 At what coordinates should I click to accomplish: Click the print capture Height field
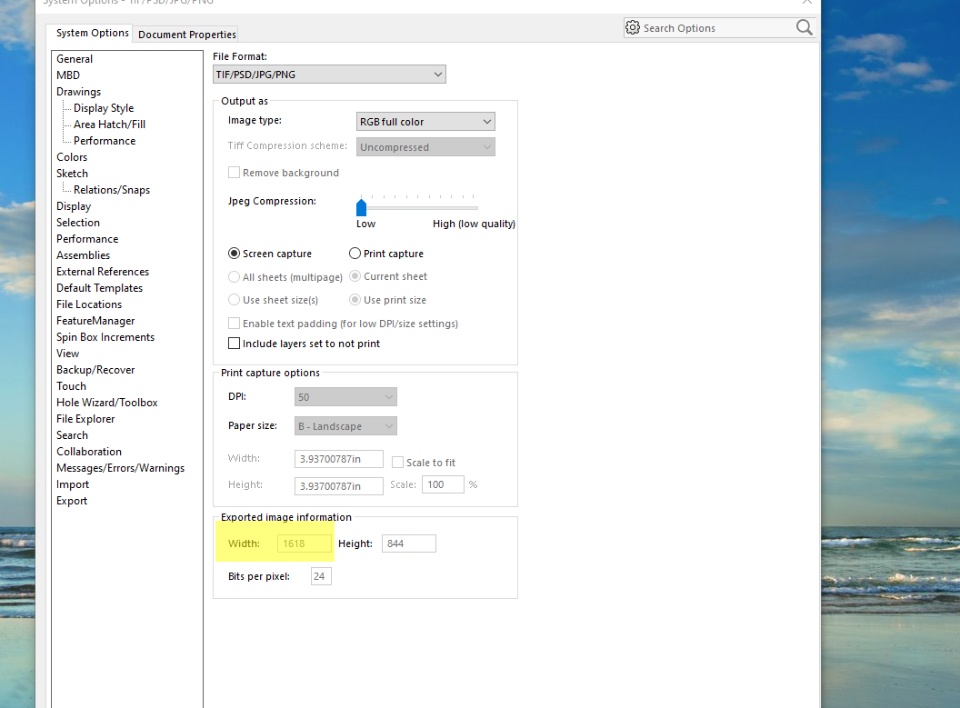click(x=339, y=486)
